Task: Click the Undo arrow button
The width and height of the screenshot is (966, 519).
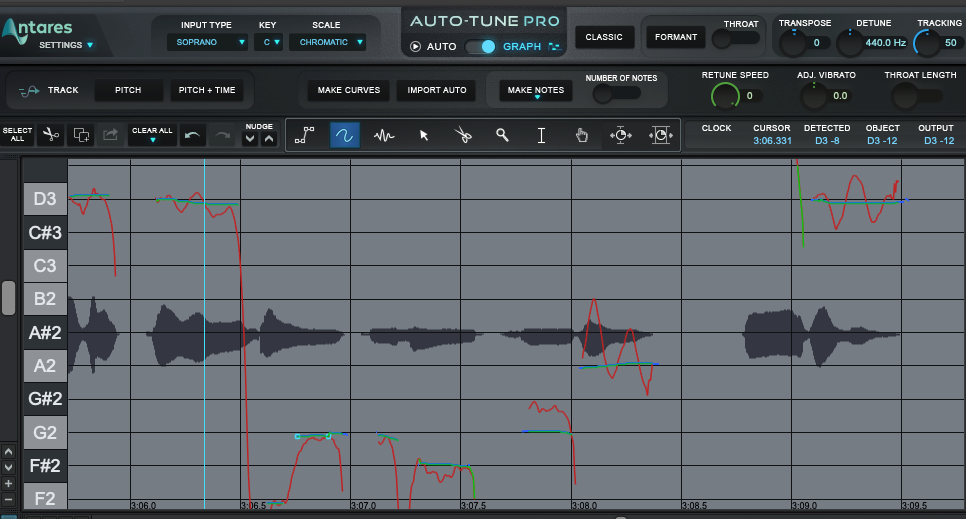Action: point(192,135)
